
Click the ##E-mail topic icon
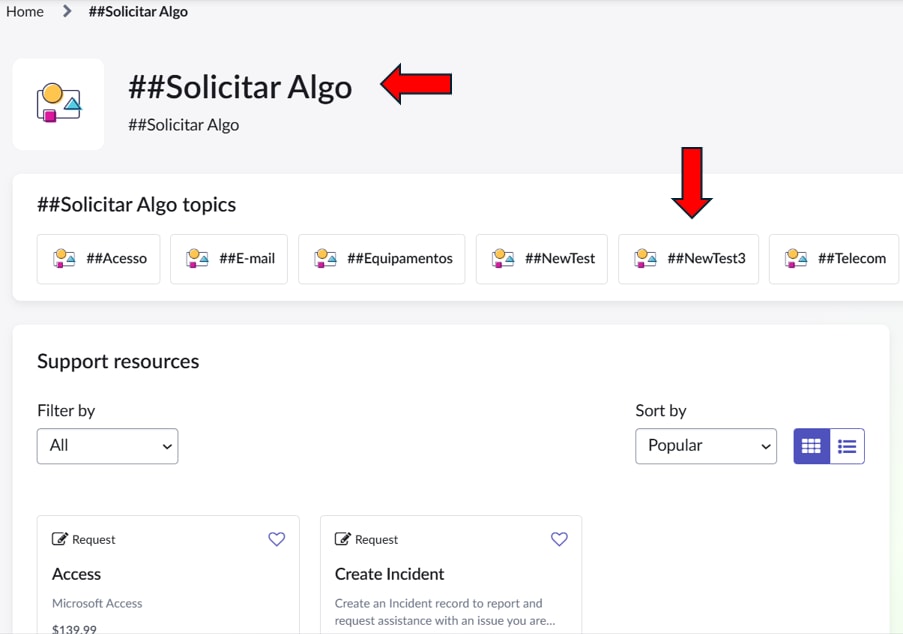point(197,259)
